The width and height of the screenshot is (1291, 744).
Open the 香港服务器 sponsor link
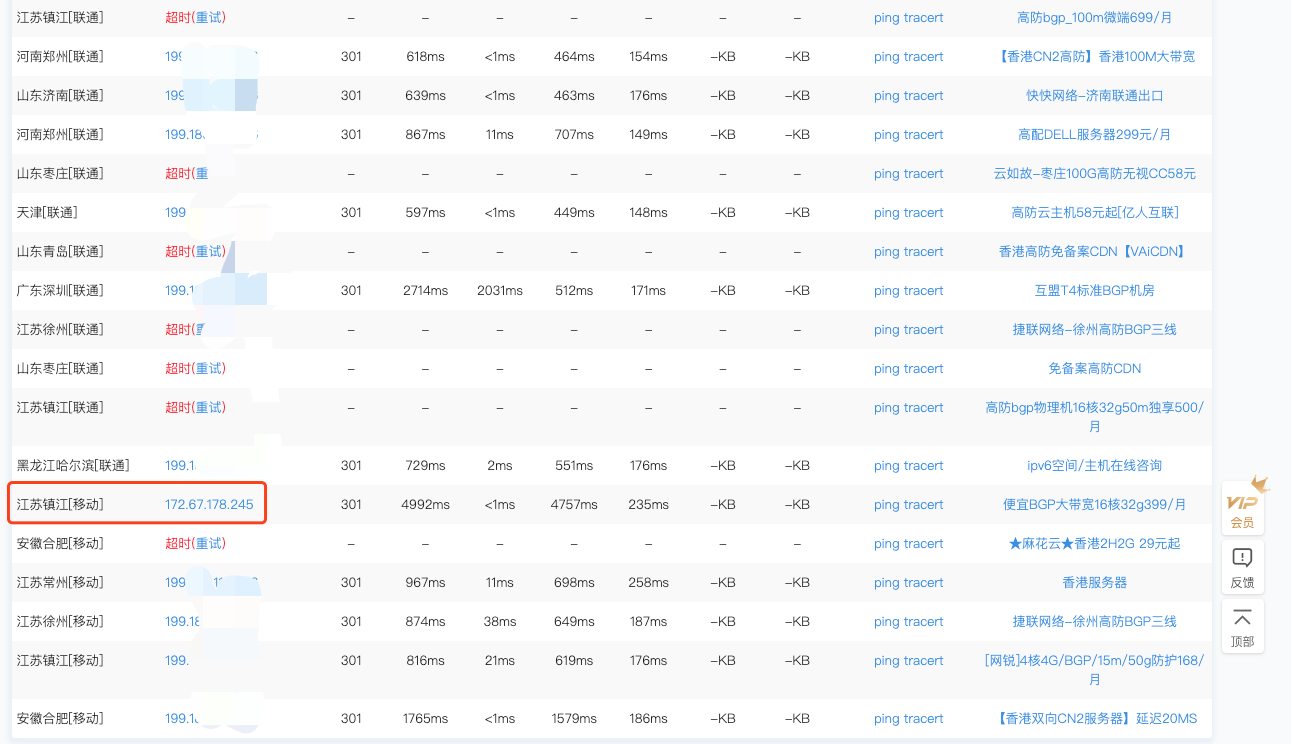(1094, 583)
